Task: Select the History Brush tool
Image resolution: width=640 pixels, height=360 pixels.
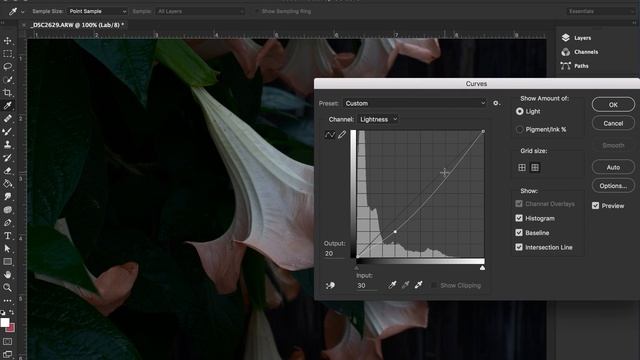Action: tap(7, 158)
